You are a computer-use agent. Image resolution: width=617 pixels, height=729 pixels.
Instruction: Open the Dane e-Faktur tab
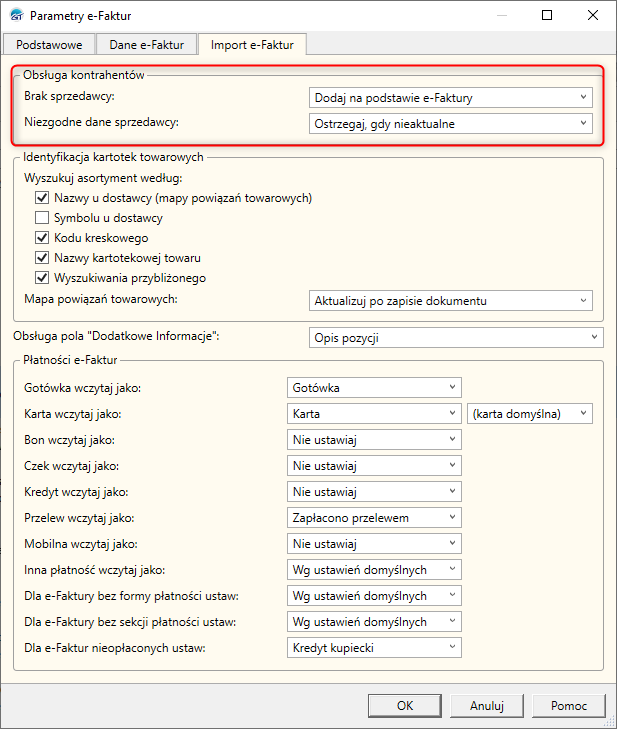[147, 44]
